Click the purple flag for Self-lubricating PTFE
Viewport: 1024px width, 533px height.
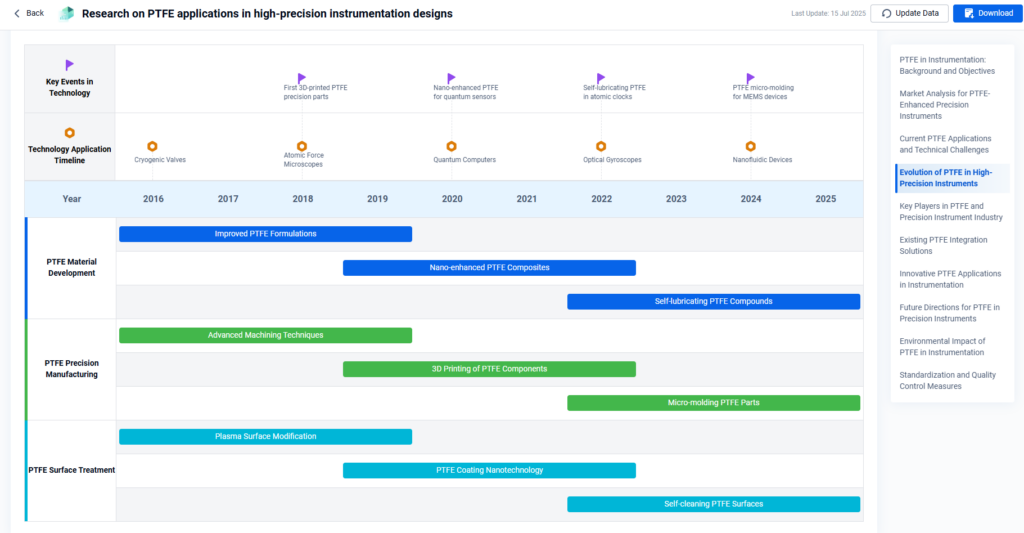(601, 78)
